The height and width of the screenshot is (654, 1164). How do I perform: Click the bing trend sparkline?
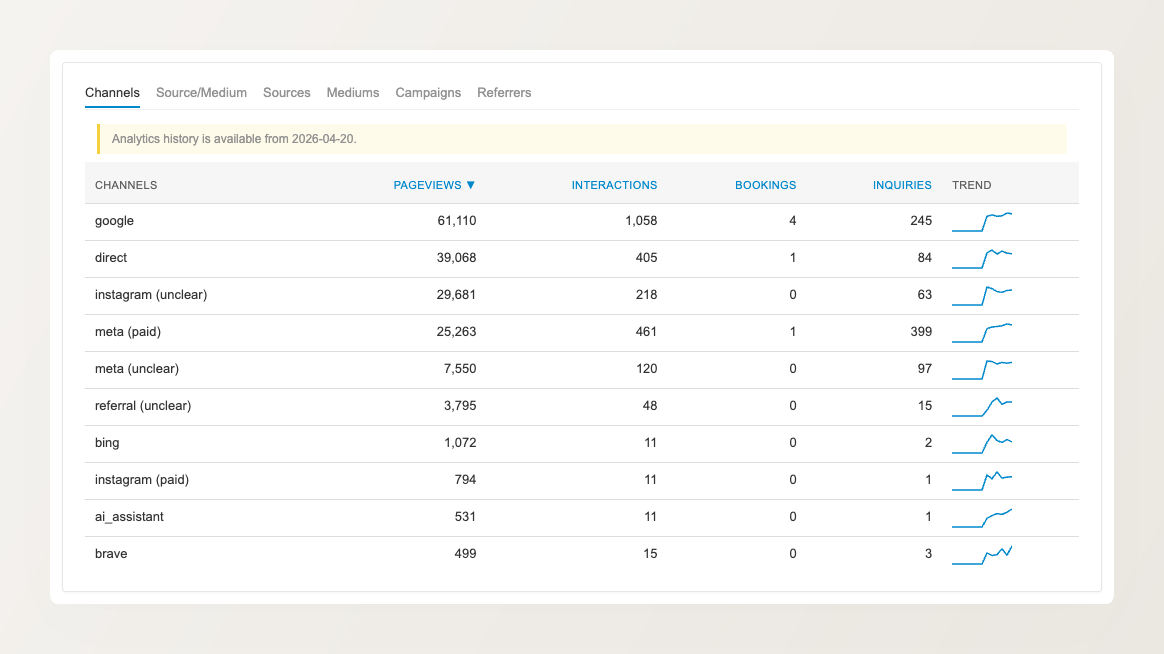click(982, 443)
